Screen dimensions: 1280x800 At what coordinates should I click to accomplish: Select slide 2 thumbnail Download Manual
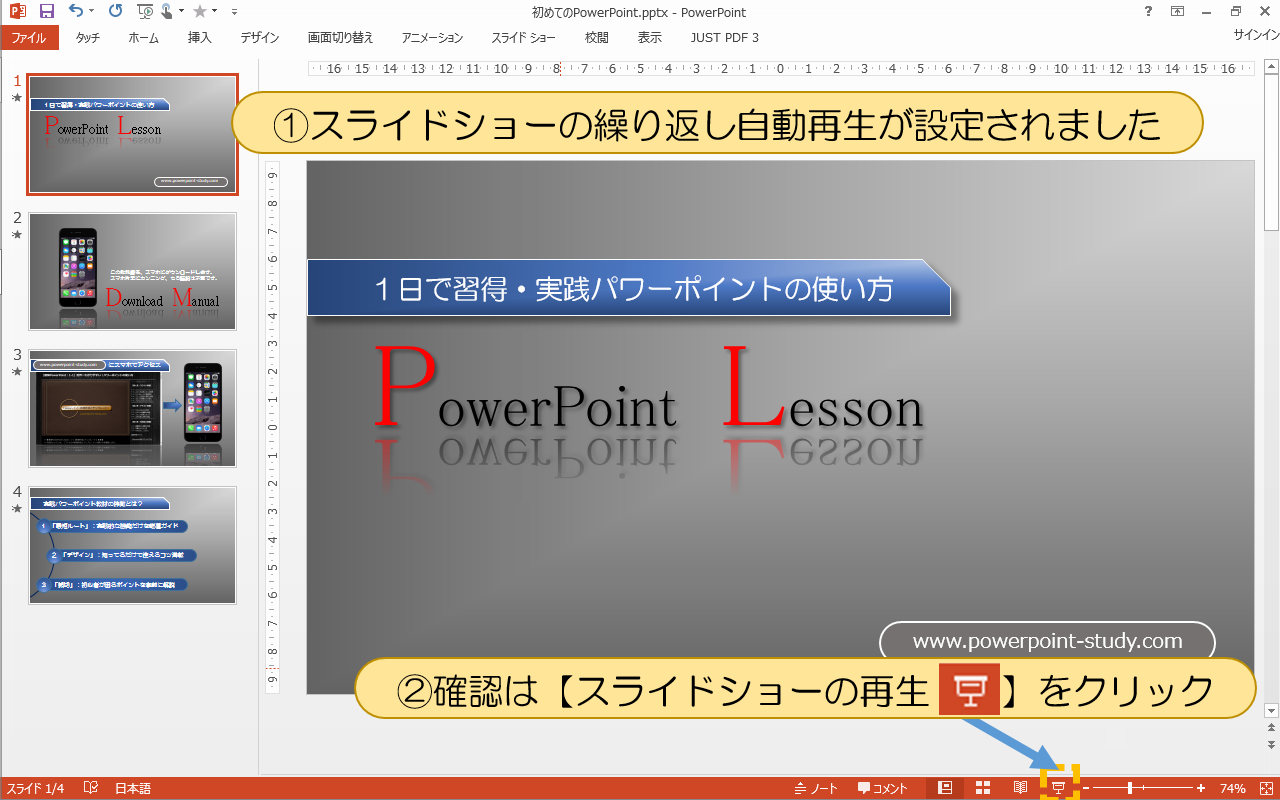coord(133,271)
